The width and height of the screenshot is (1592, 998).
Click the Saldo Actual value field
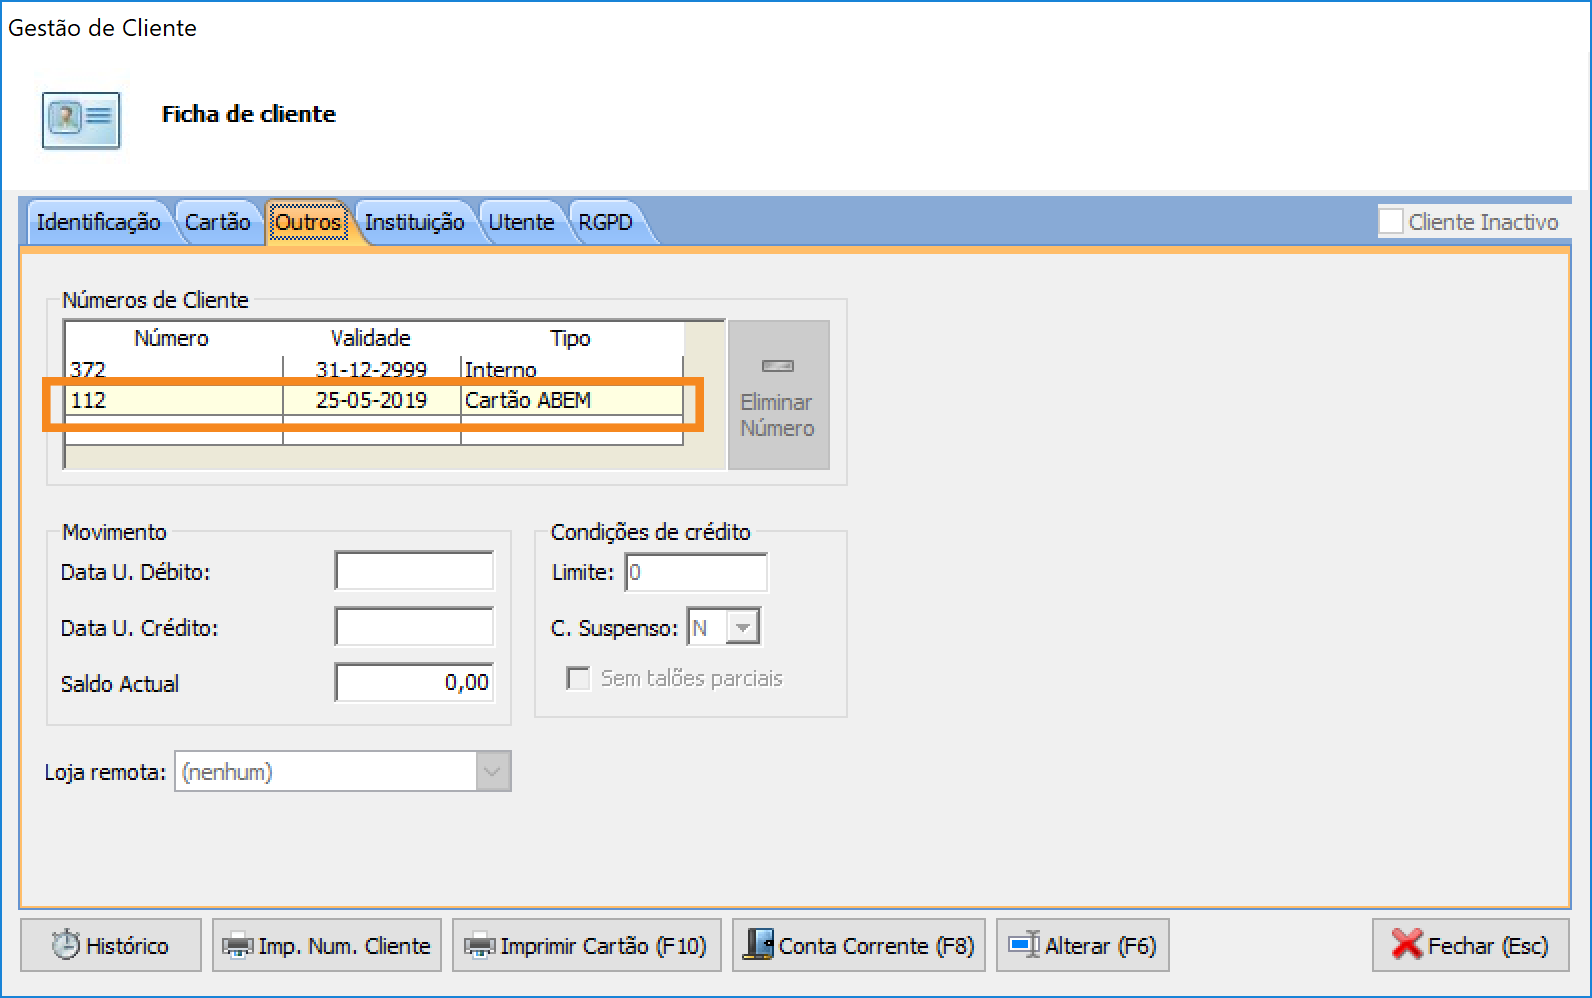point(414,683)
